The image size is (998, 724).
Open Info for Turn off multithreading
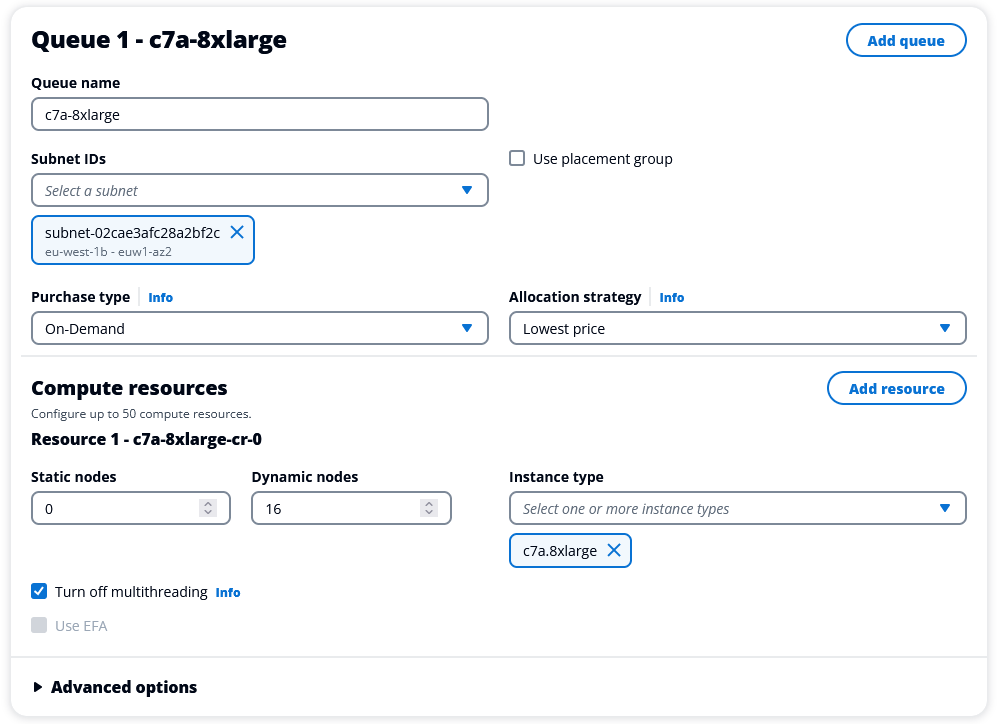click(x=228, y=592)
